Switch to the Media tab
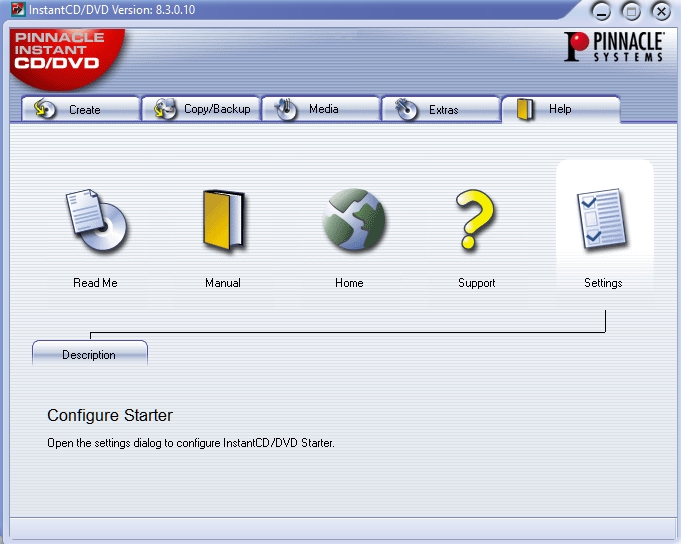Screen dimensions: 681x544 321,109
